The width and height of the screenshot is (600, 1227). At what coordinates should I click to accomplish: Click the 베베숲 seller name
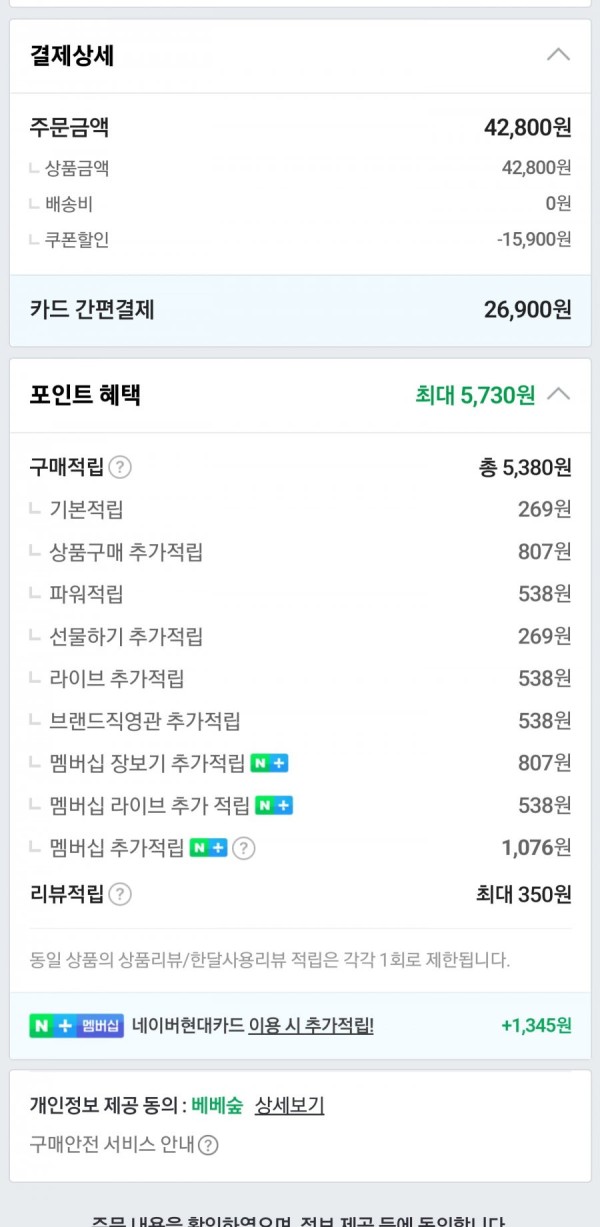pyautogui.click(x=217, y=1105)
